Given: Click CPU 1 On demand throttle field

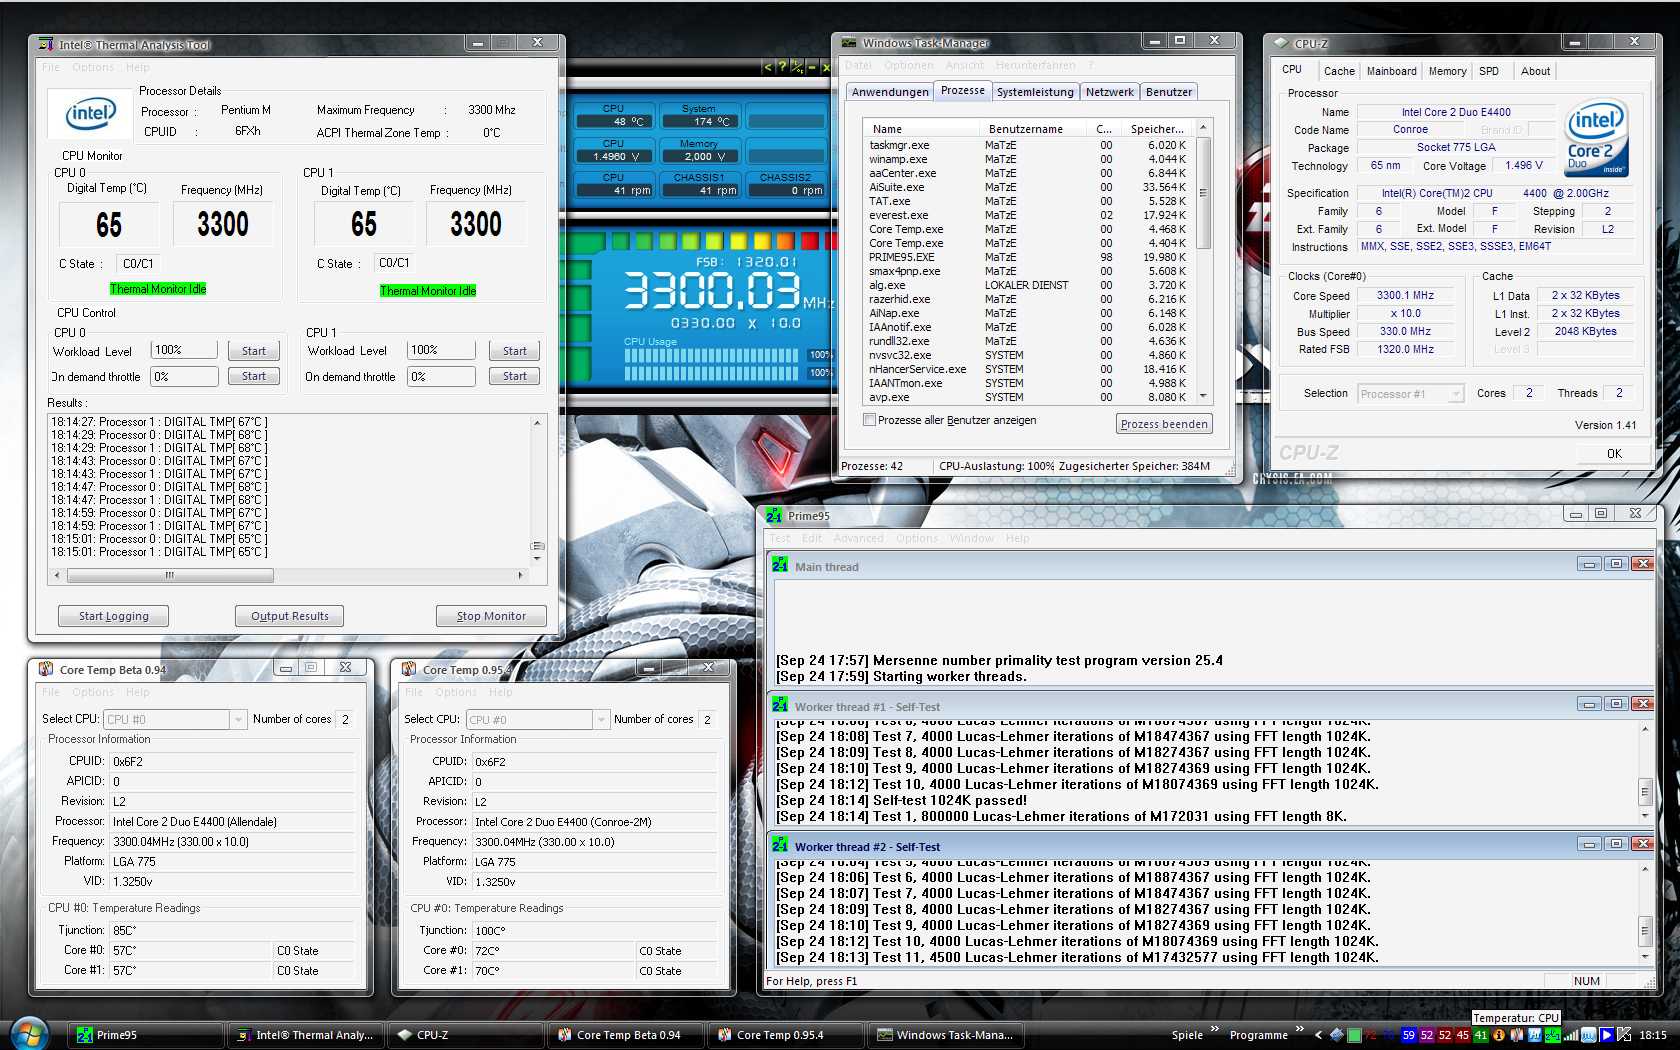Looking at the screenshot, I should click(441, 376).
